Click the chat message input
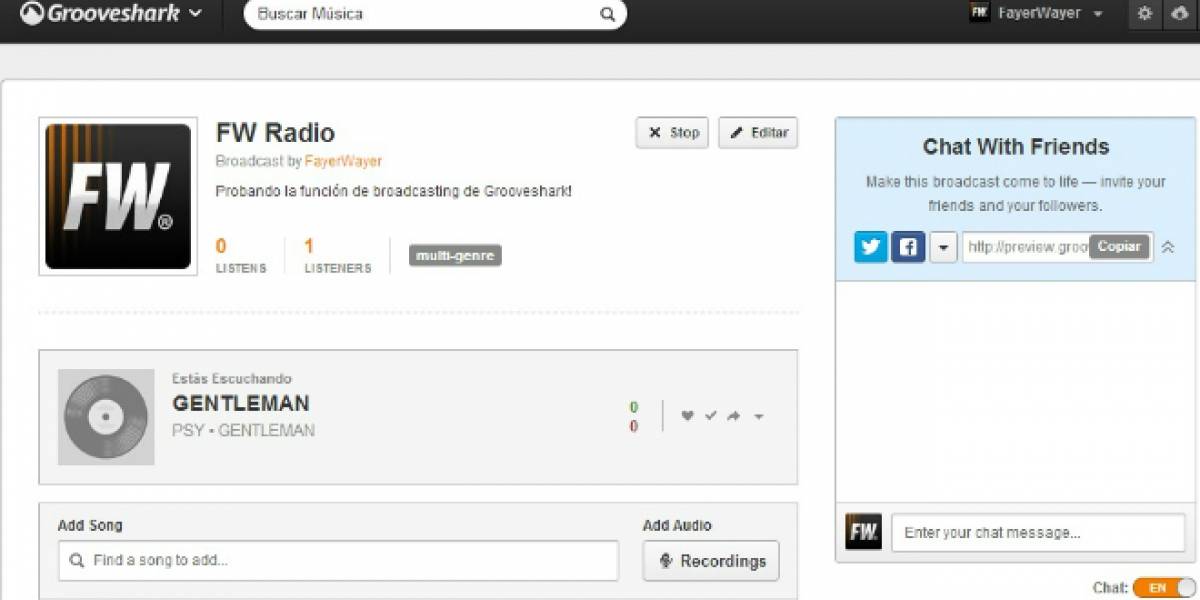Image resolution: width=1200 pixels, height=600 pixels. (x=1038, y=533)
